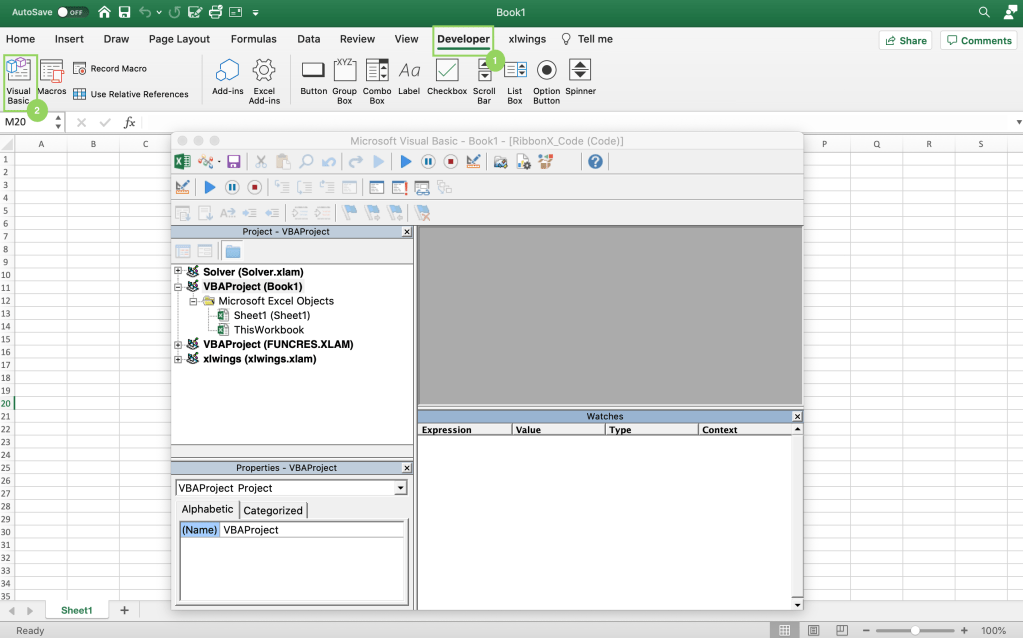
Task: Click the zoom slider in status bar
Action: tap(915, 630)
